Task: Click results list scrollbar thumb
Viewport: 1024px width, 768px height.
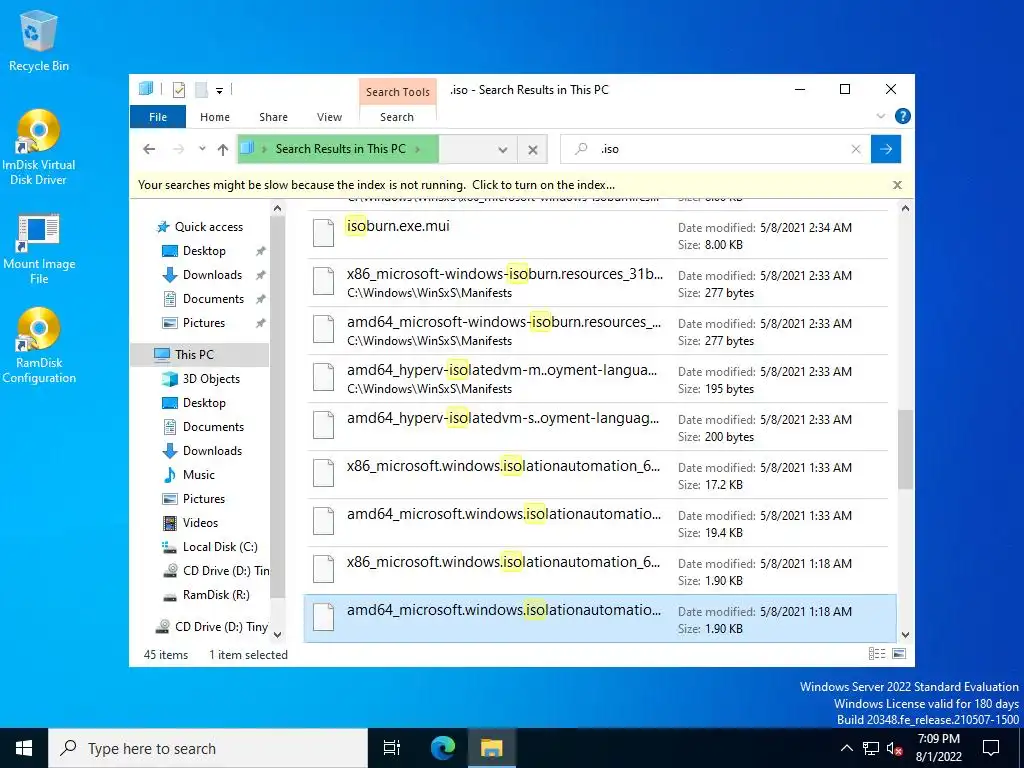Action: coord(905,449)
